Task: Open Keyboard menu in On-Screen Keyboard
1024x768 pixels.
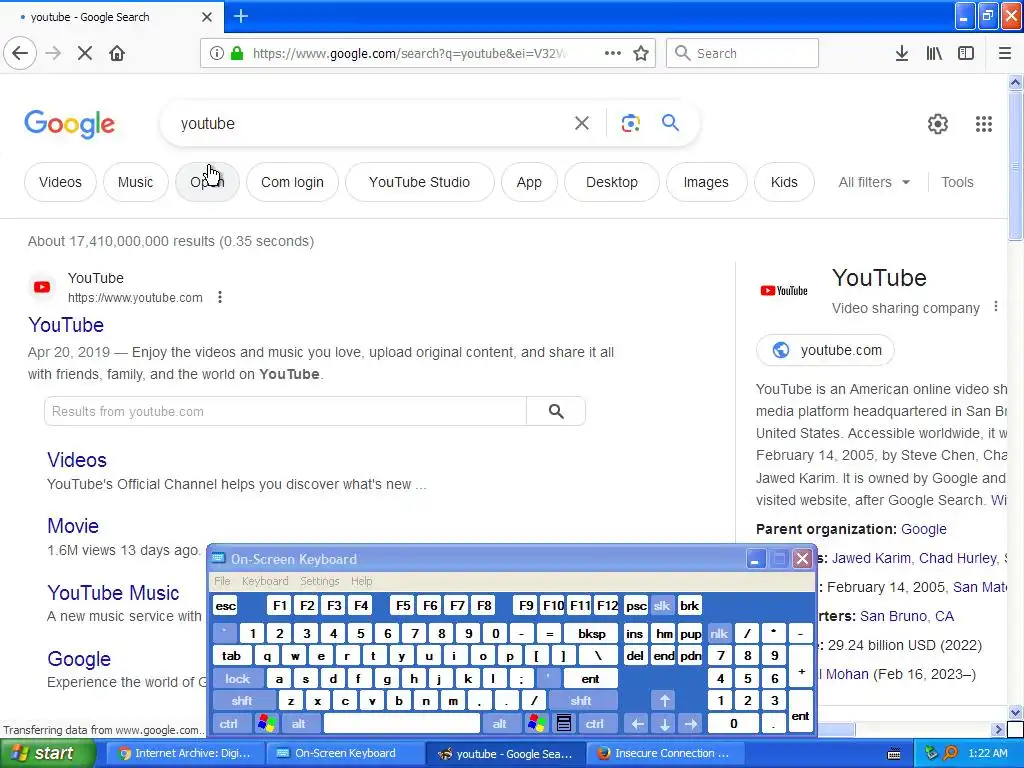Action: point(264,581)
